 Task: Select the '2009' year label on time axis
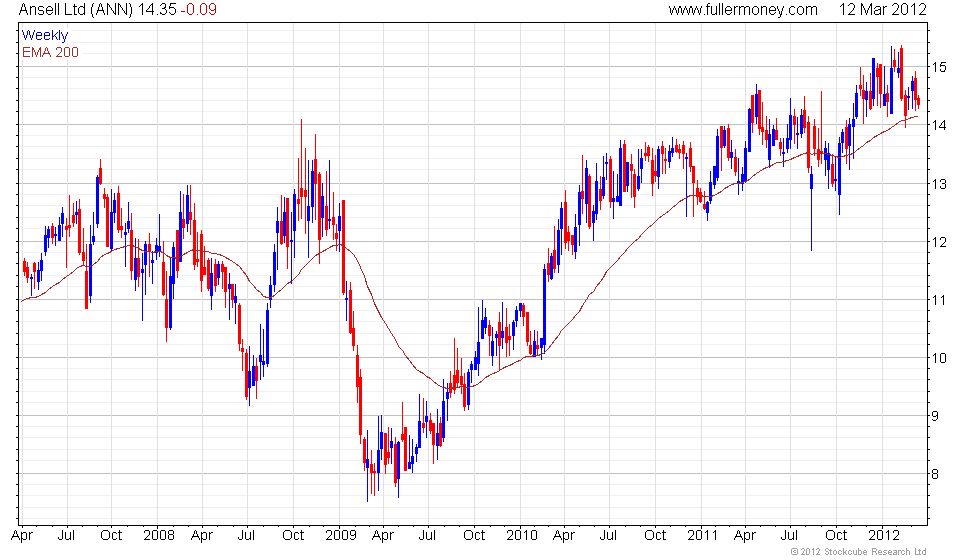tap(341, 536)
